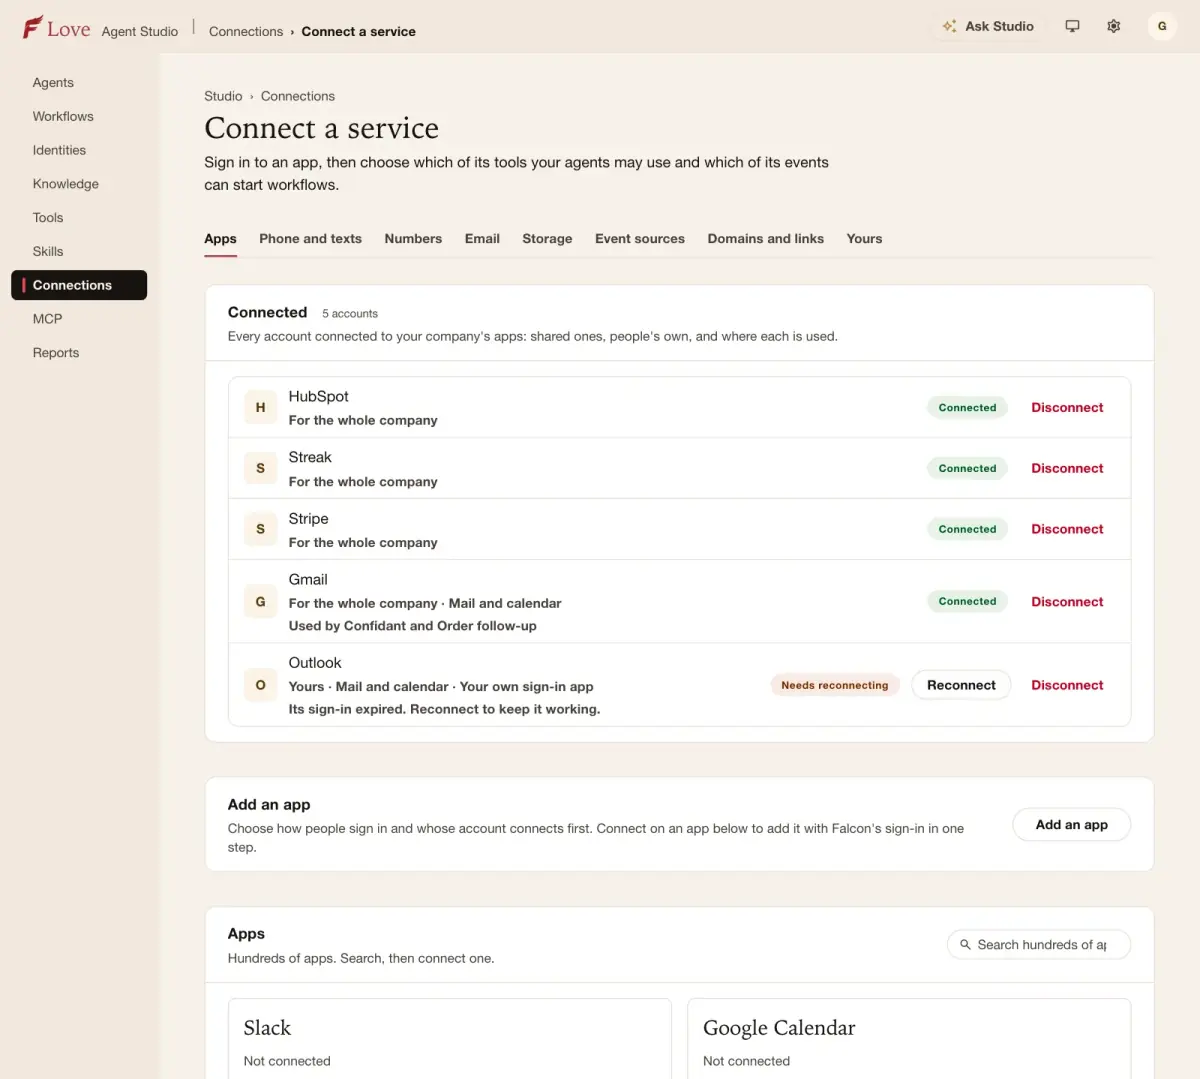Click Studio breadcrumb link
The height and width of the screenshot is (1079, 1200).
click(x=223, y=96)
